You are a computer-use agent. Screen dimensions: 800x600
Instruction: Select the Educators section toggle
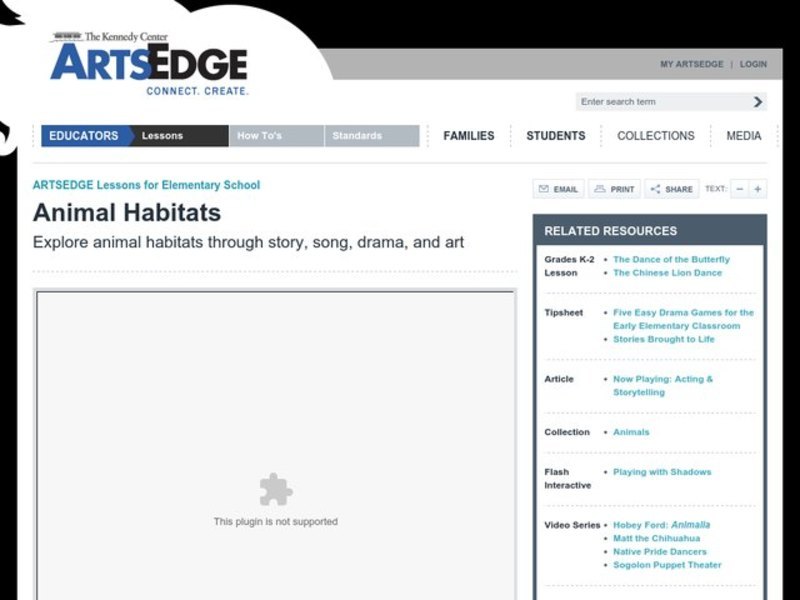[82, 135]
